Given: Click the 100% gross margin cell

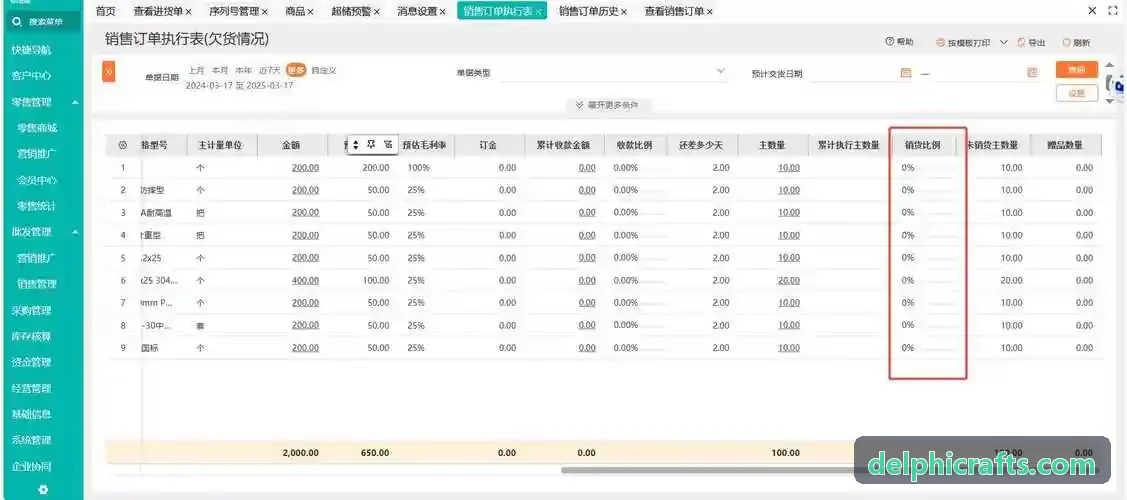Looking at the screenshot, I should click(418, 167).
